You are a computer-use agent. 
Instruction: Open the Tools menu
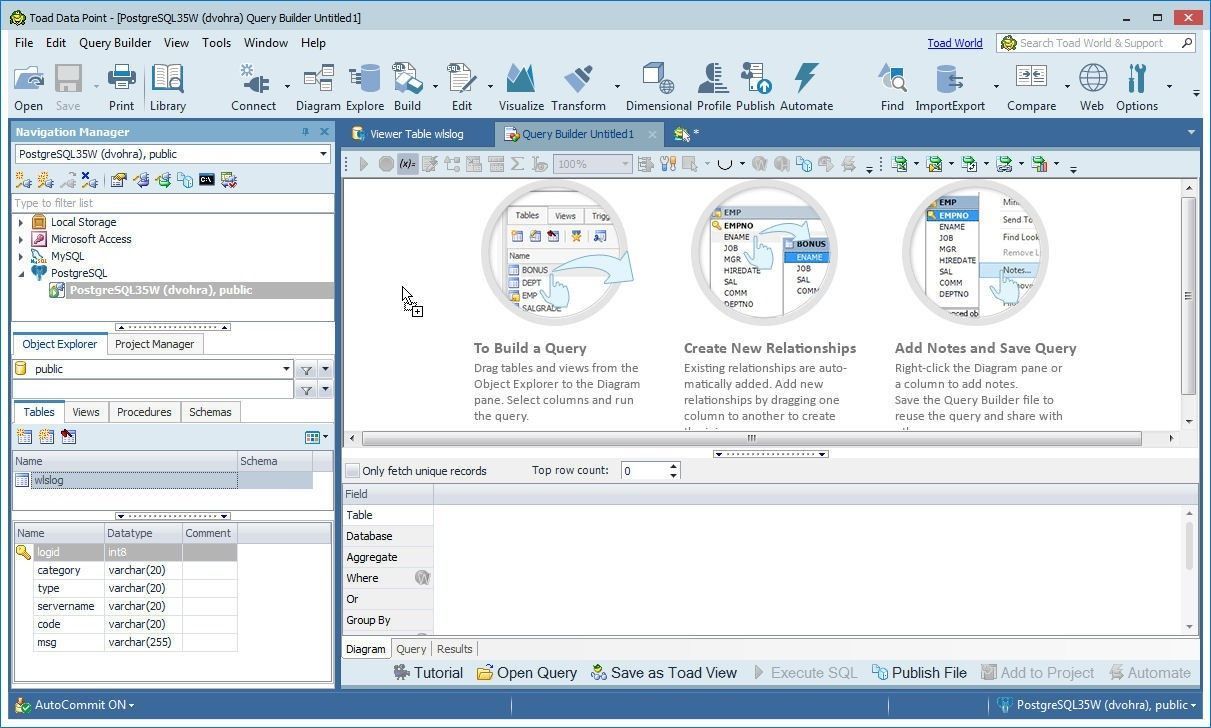pos(216,43)
